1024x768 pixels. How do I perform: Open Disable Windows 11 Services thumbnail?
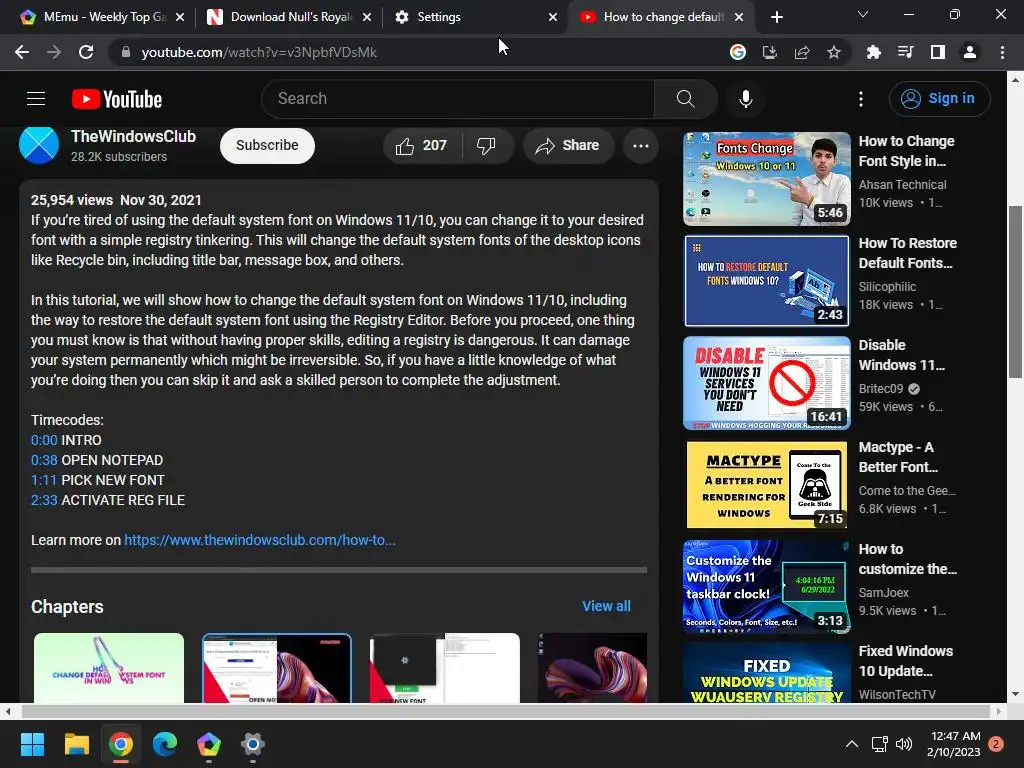point(767,383)
